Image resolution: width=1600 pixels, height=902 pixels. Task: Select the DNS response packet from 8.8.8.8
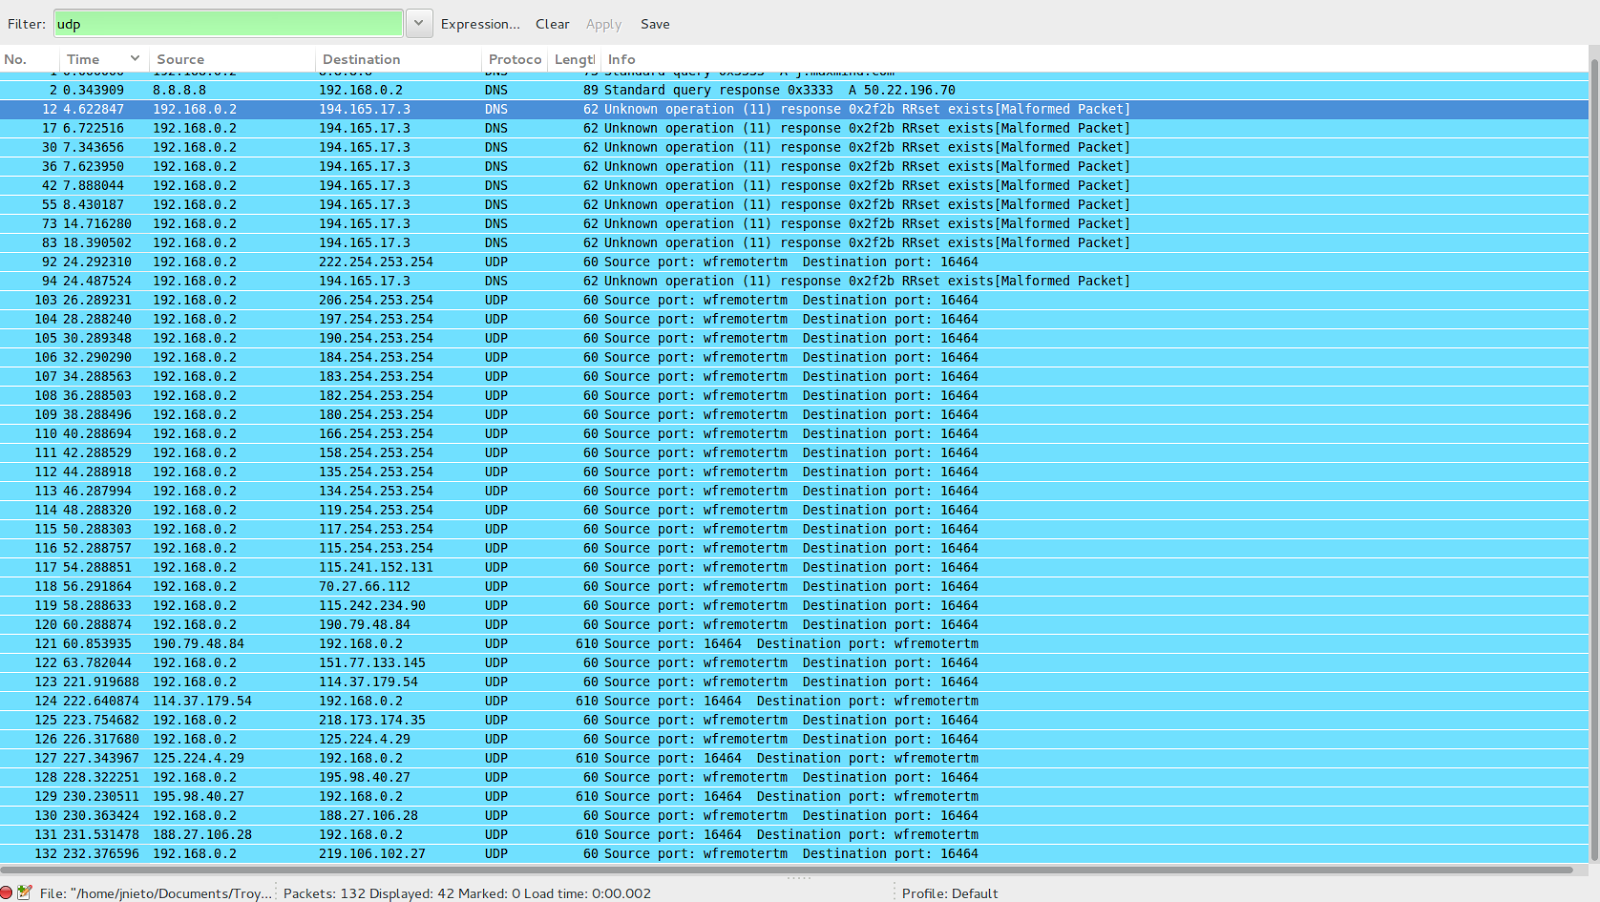point(400,89)
